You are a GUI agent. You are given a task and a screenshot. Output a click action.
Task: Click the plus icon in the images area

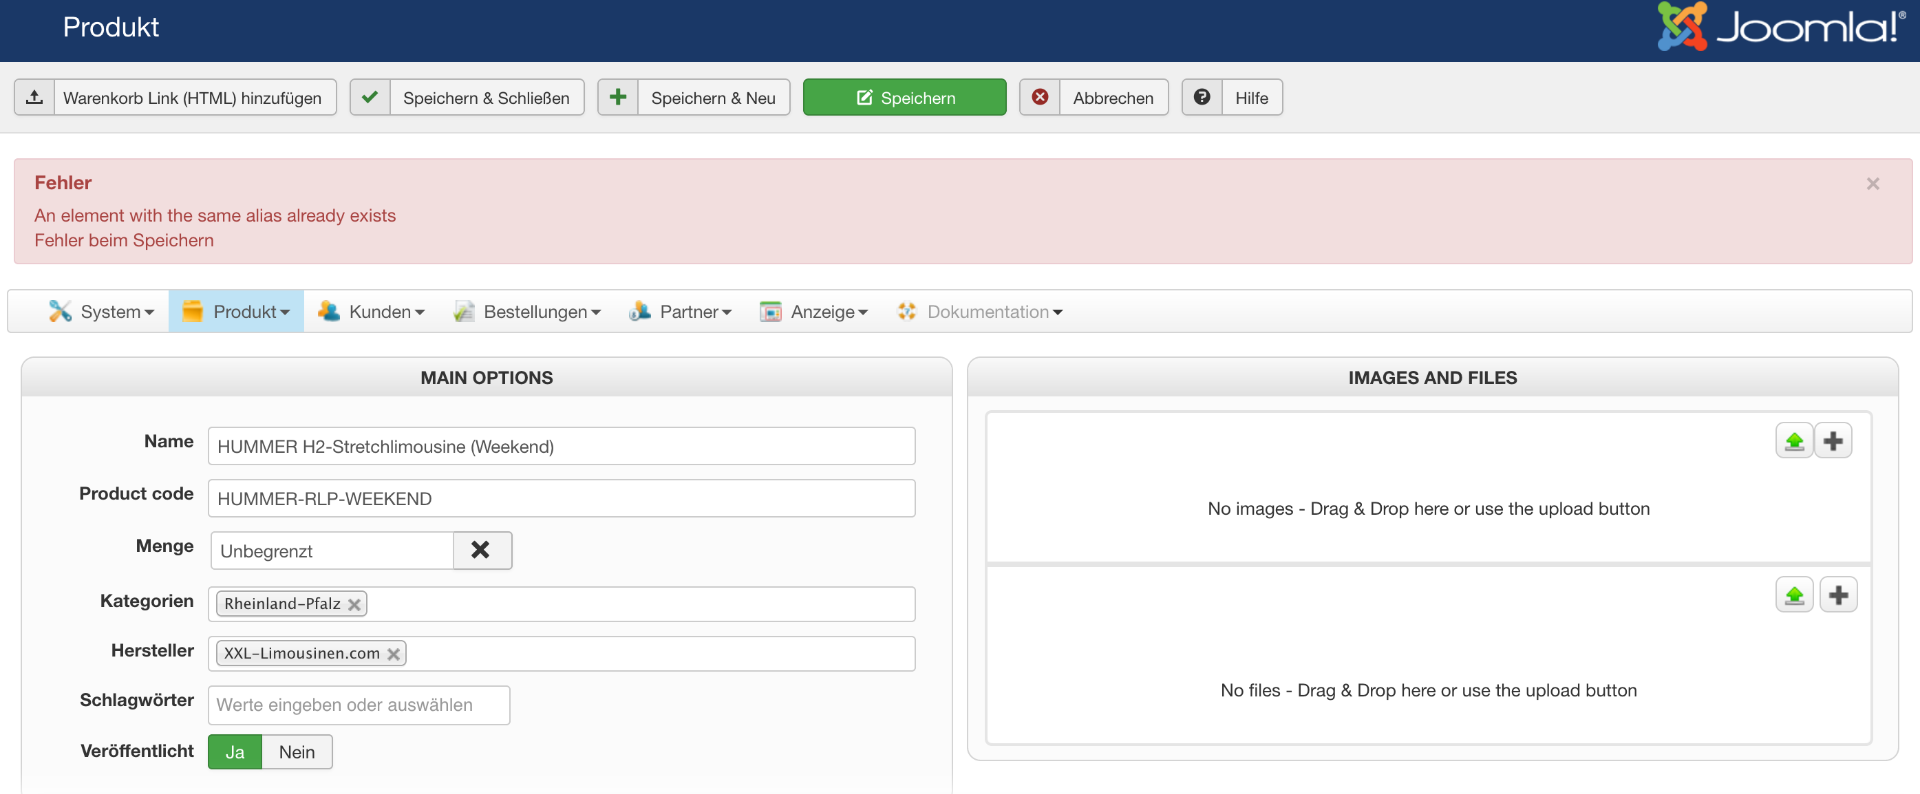tap(1833, 441)
